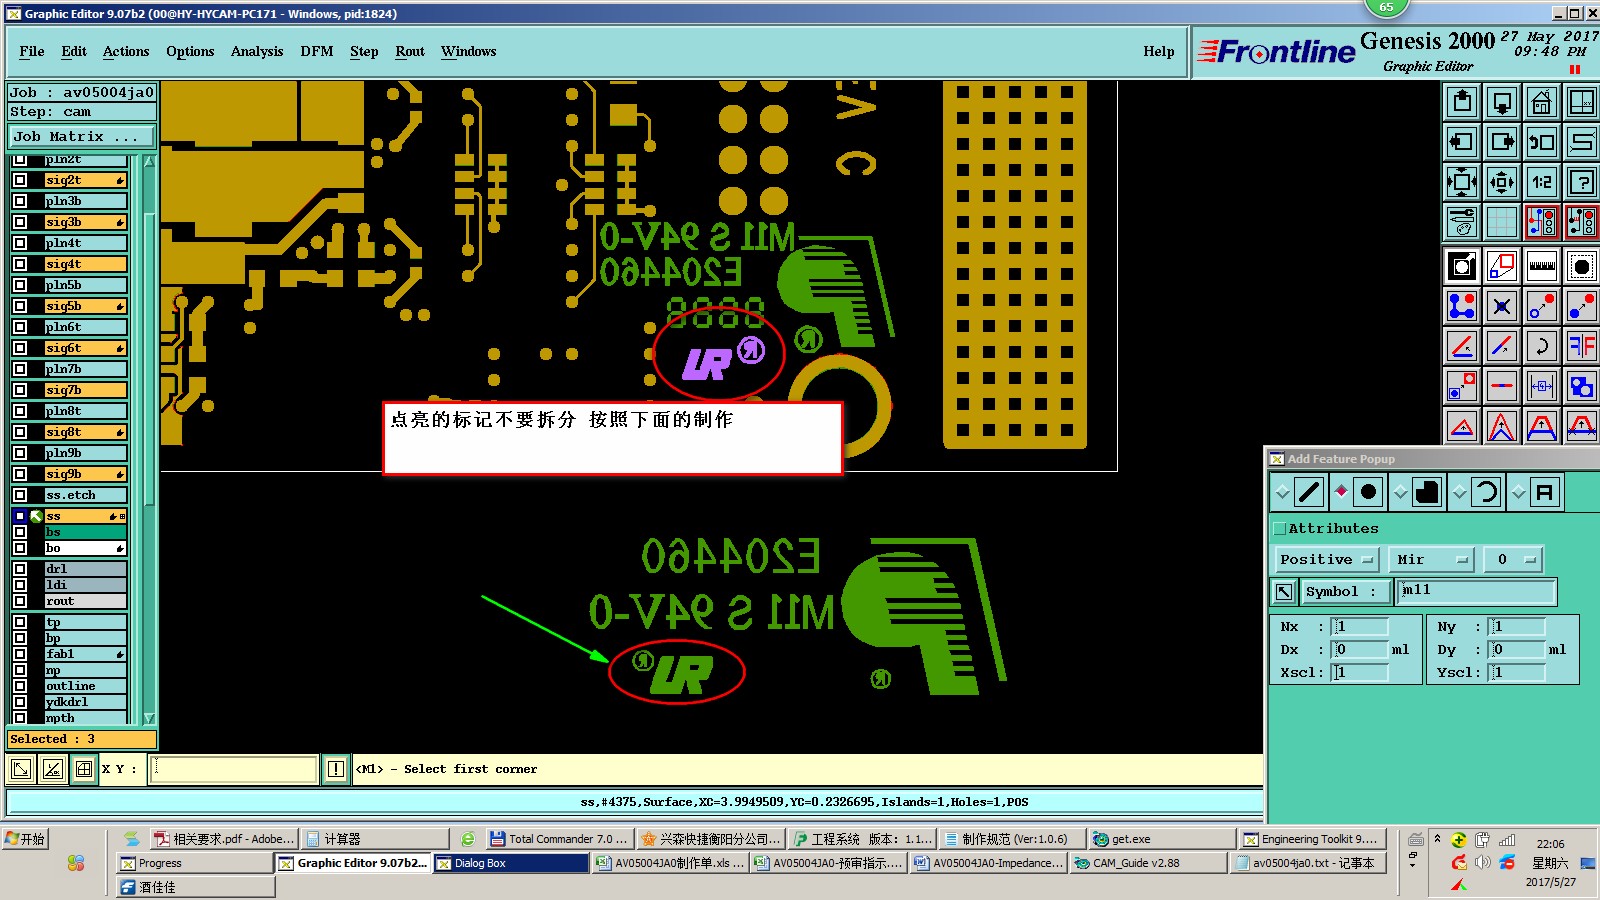Click the area zoom rectangles icon
Image resolution: width=1600 pixels, height=900 pixels.
coord(1502,266)
